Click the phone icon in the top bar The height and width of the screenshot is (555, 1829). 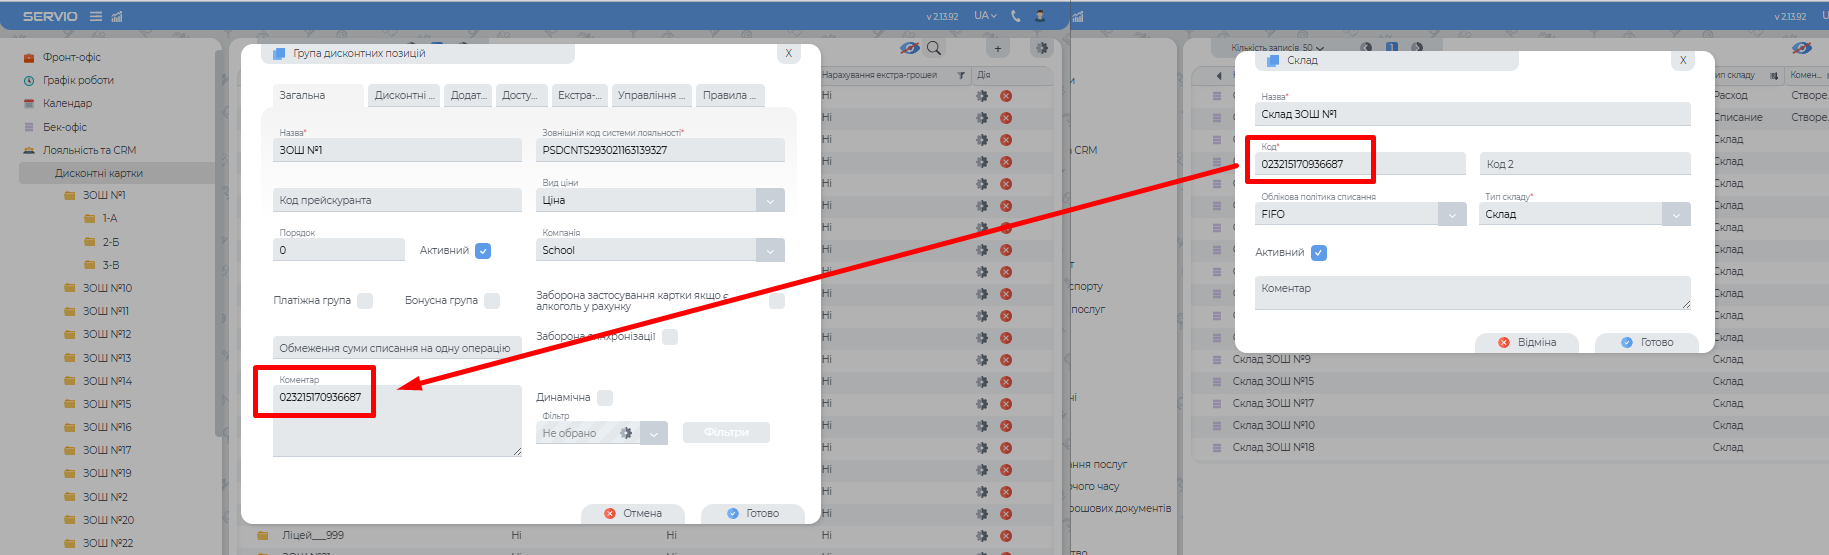click(1016, 16)
